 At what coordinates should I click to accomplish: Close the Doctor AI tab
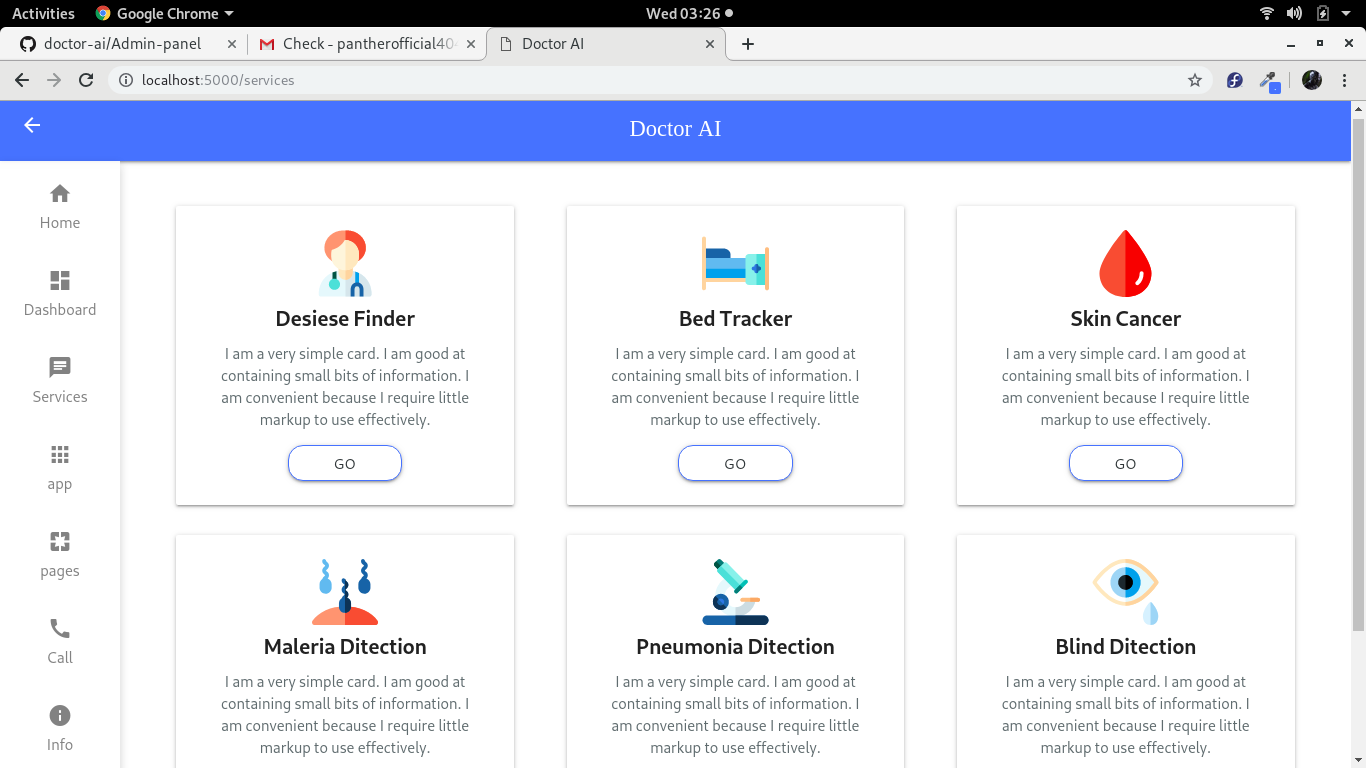pyautogui.click(x=711, y=44)
